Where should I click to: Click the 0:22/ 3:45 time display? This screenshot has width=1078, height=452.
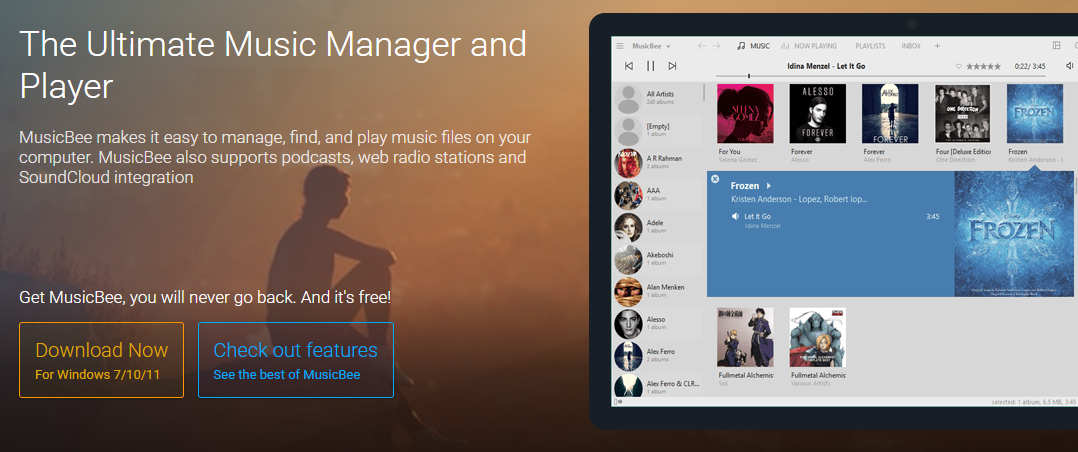click(1030, 66)
